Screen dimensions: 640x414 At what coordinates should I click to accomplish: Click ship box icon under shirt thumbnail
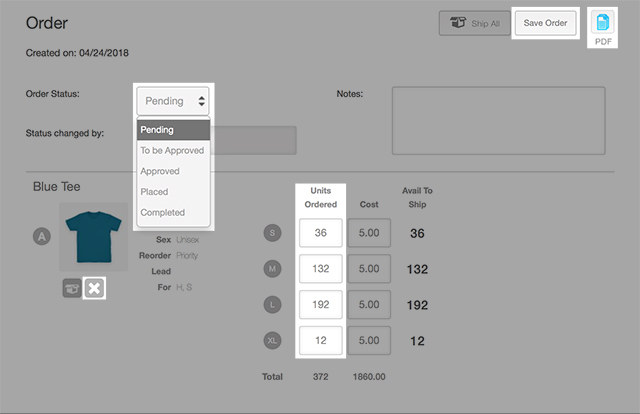[x=71, y=288]
